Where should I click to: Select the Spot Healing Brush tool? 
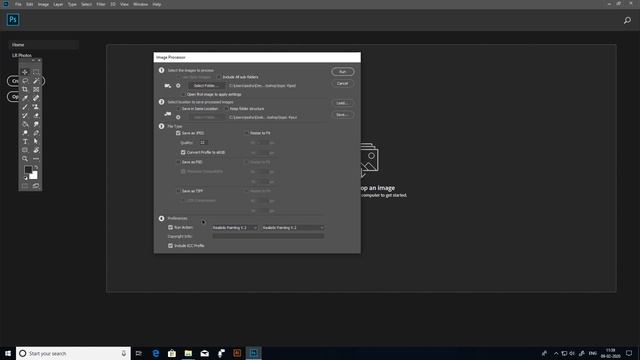point(36,98)
